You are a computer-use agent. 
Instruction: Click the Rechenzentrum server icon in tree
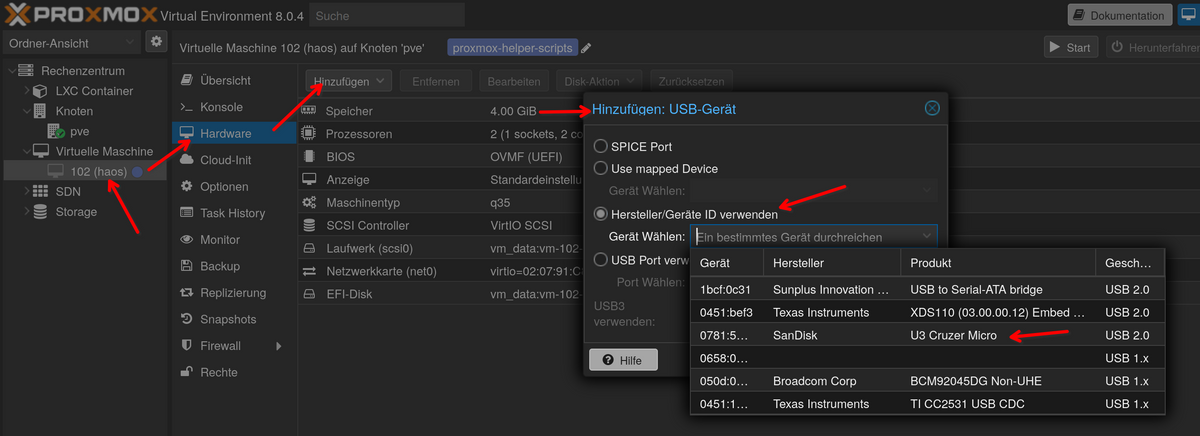[27, 71]
